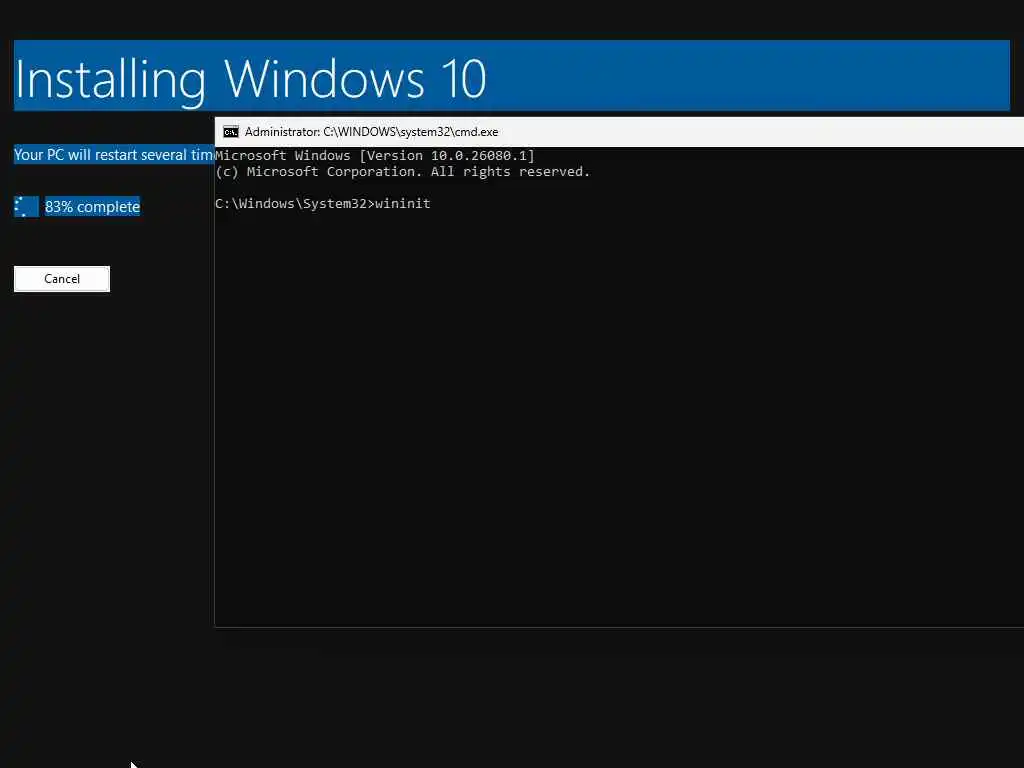The height and width of the screenshot is (768, 1024).
Task: Click the cmd.exe icon in title bar
Action: tap(231, 132)
